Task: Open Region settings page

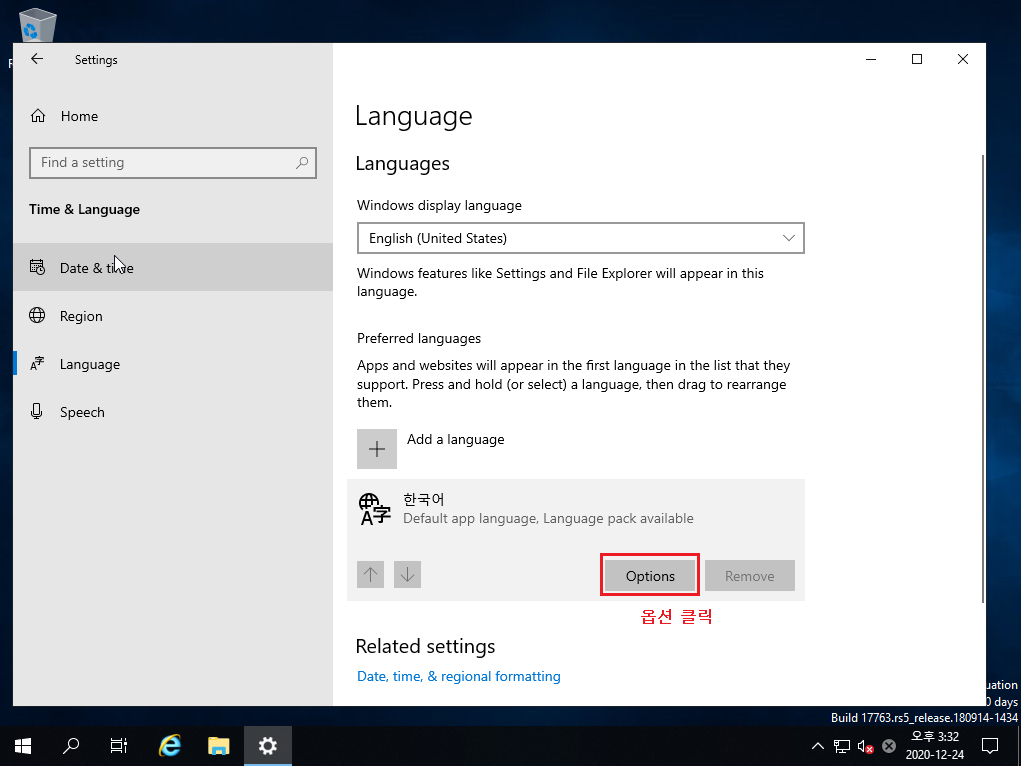Action: tap(173, 316)
